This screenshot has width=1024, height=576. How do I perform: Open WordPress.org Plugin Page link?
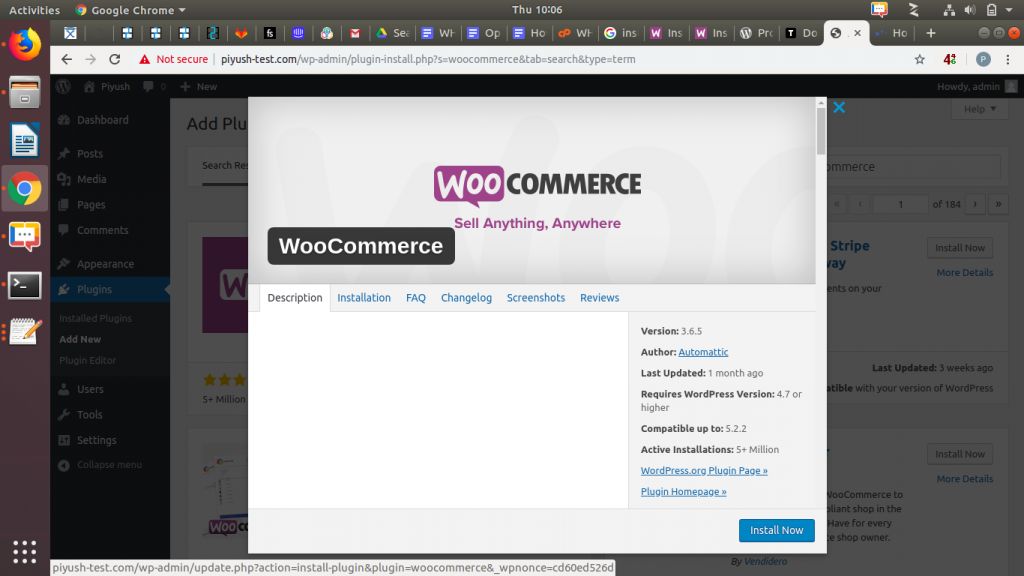[x=704, y=471]
